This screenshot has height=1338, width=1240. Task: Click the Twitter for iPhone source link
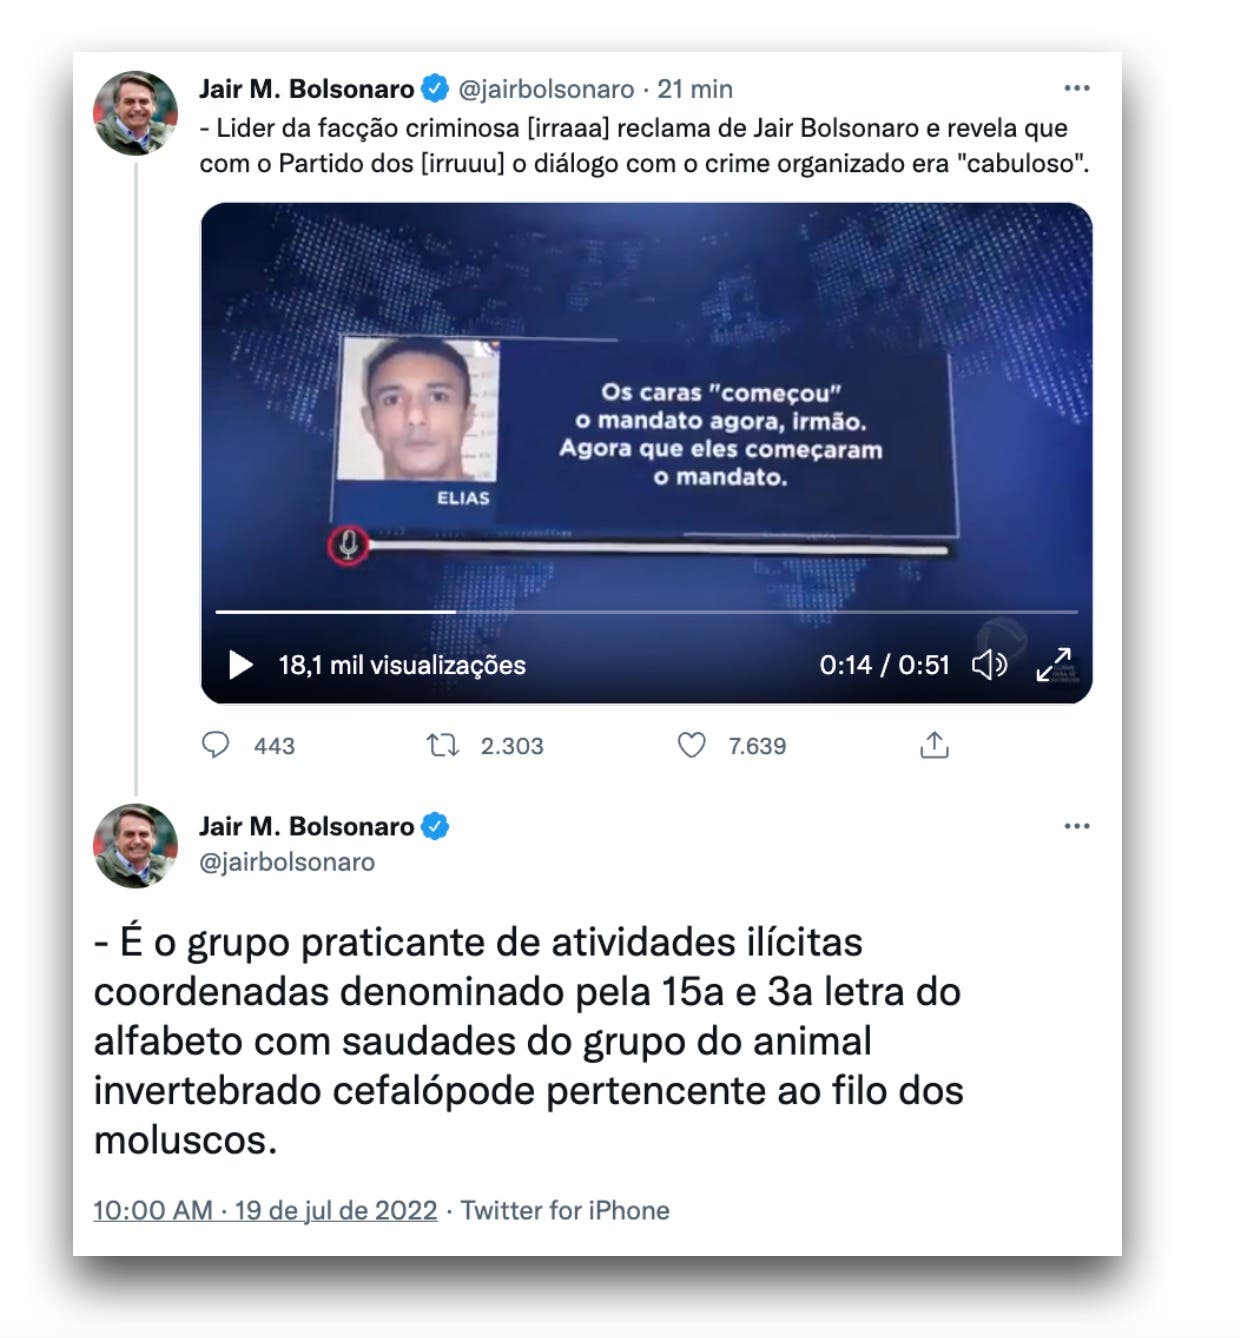(565, 1211)
